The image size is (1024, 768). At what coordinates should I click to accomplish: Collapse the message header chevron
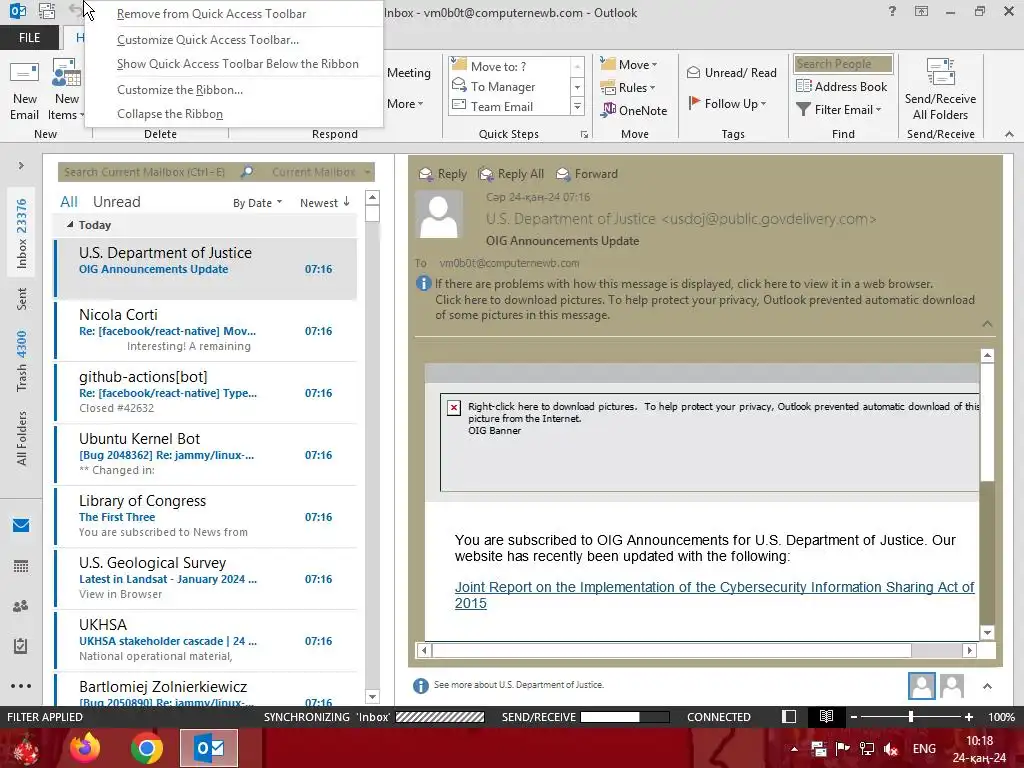[987, 324]
